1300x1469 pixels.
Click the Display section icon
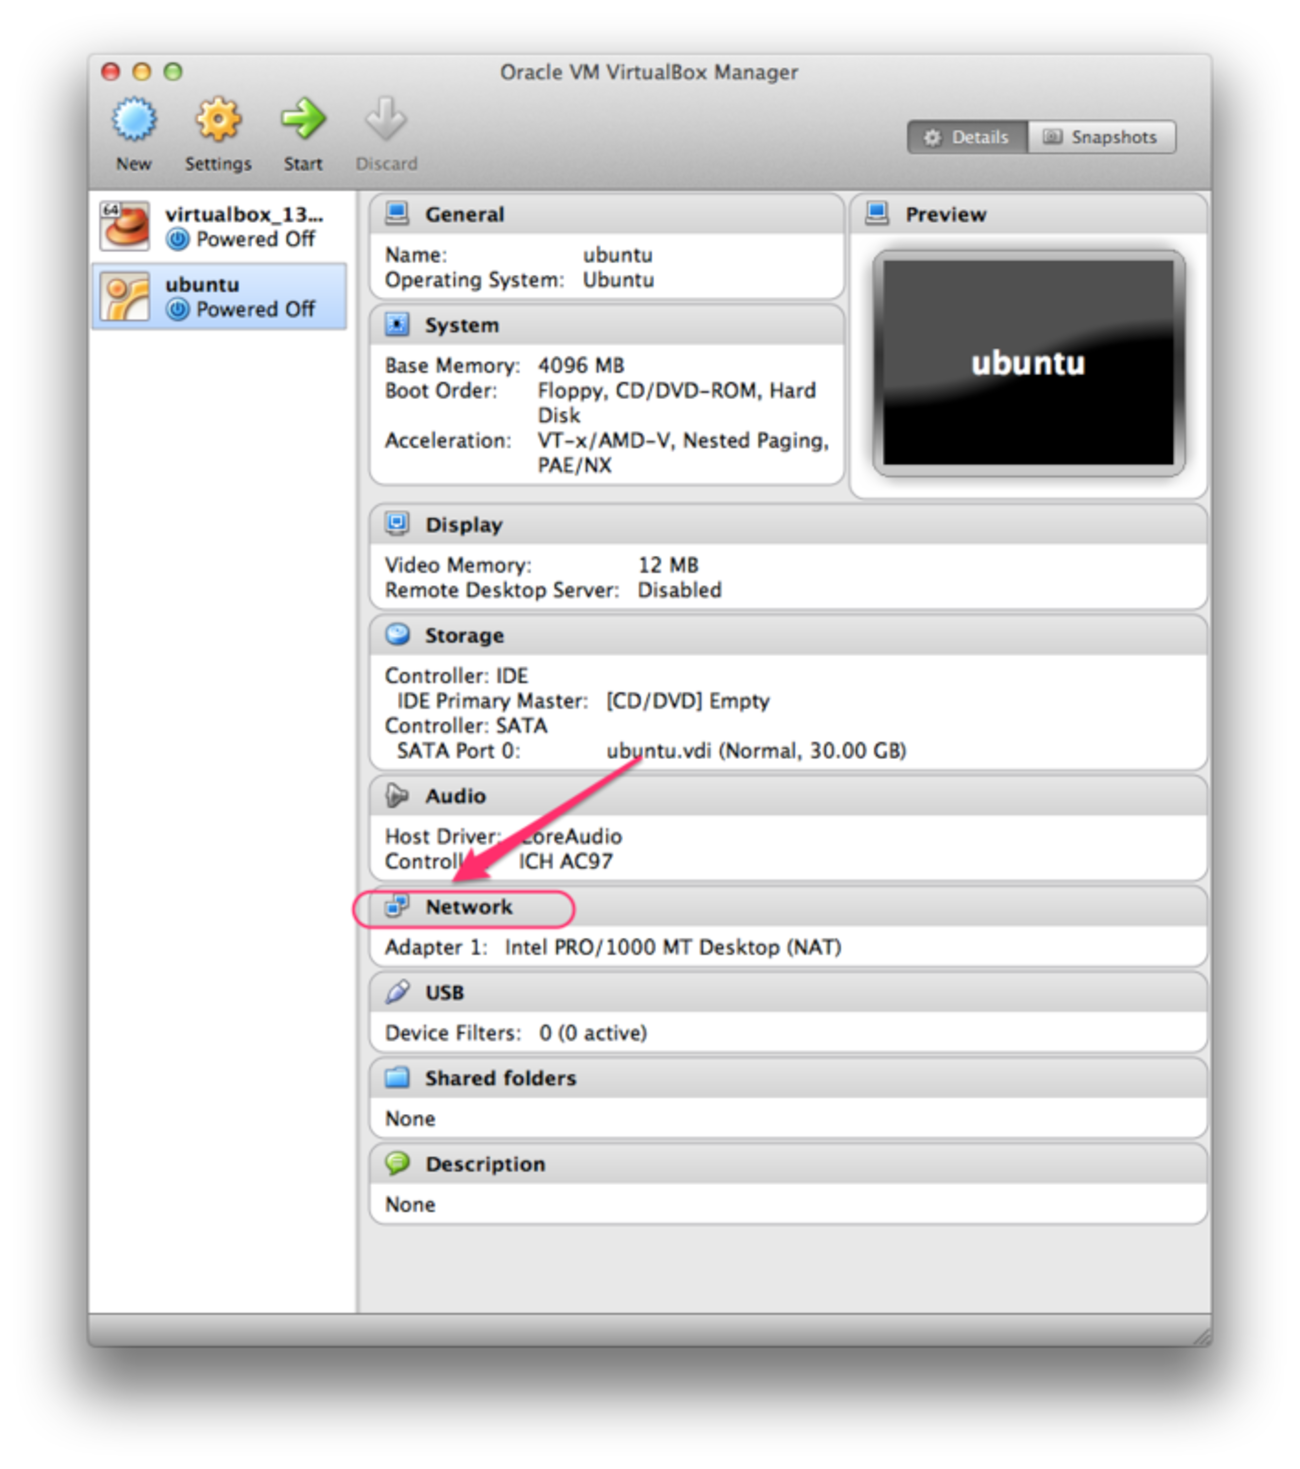click(397, 523)
